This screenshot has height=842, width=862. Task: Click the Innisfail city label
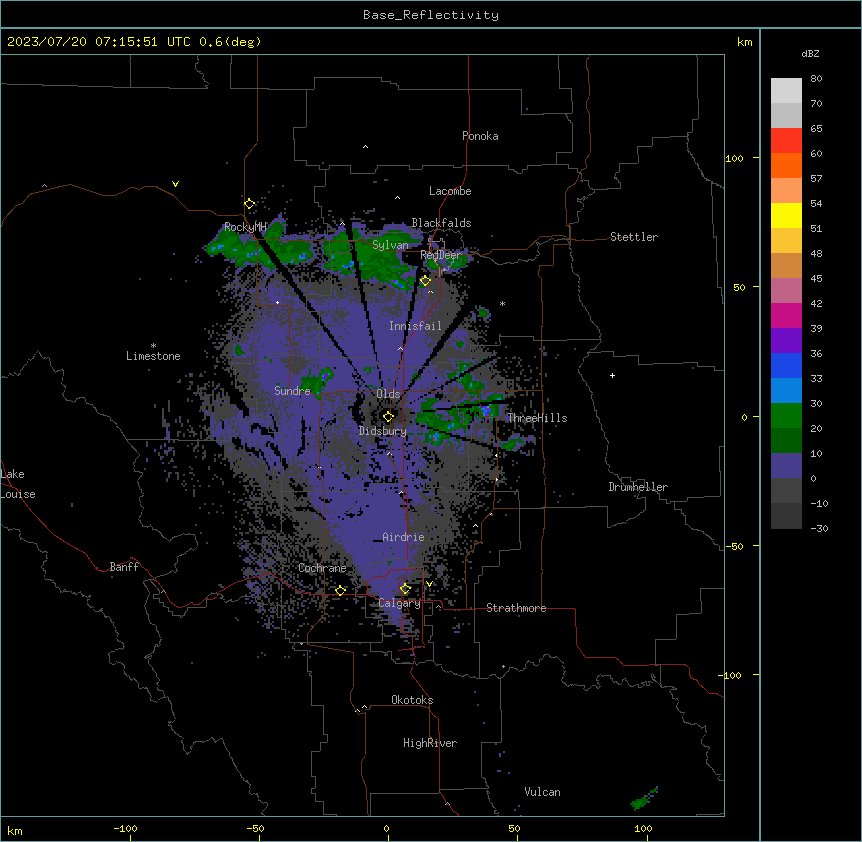pos(415,326)
